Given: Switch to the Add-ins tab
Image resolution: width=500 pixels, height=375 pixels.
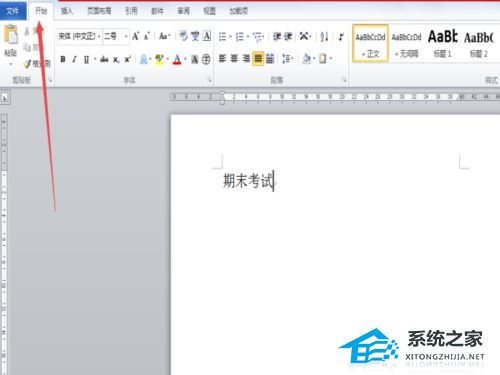Looking at the screenshot, I should pyautogui.click(x=238, y=11).
